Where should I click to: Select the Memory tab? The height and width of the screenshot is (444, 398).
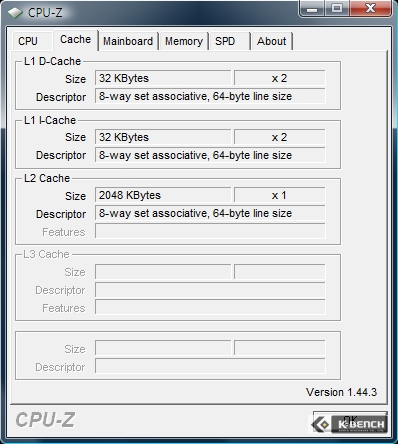pos(184,41)
